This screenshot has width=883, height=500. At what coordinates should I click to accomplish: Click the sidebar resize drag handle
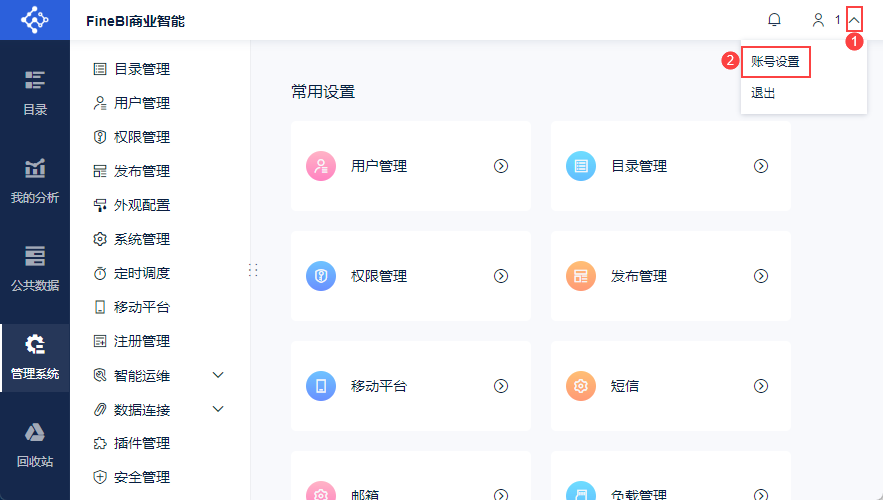point(253,270)
